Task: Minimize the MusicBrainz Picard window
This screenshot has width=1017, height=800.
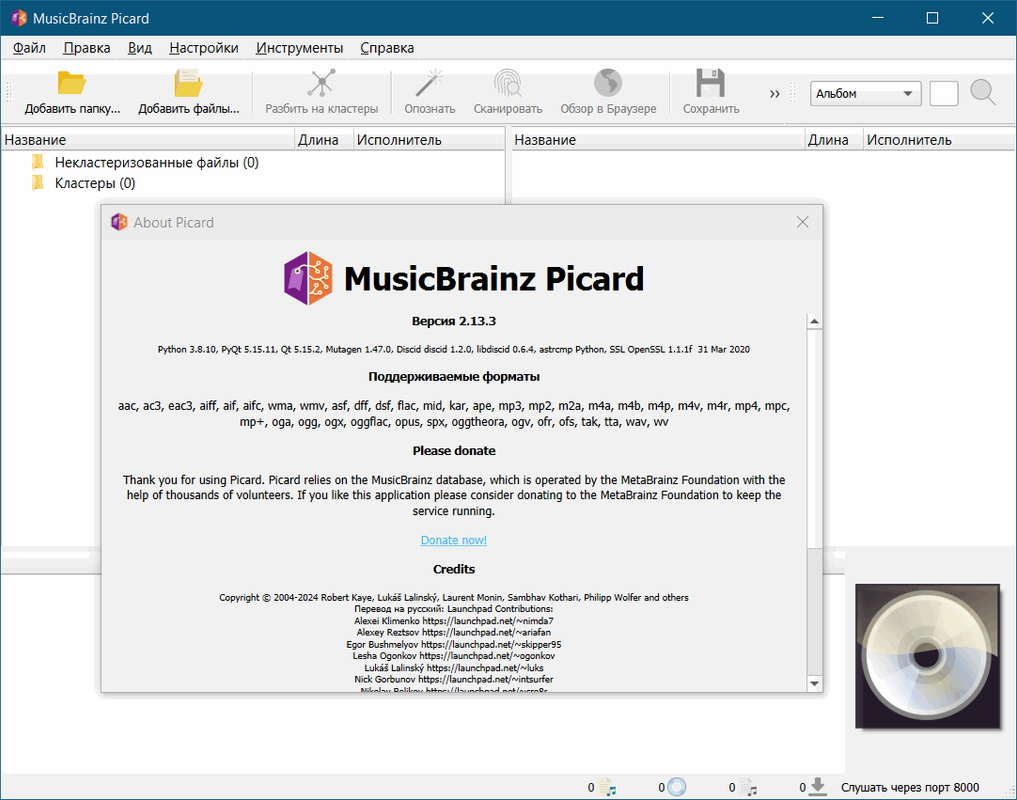Action: [878, 18]
